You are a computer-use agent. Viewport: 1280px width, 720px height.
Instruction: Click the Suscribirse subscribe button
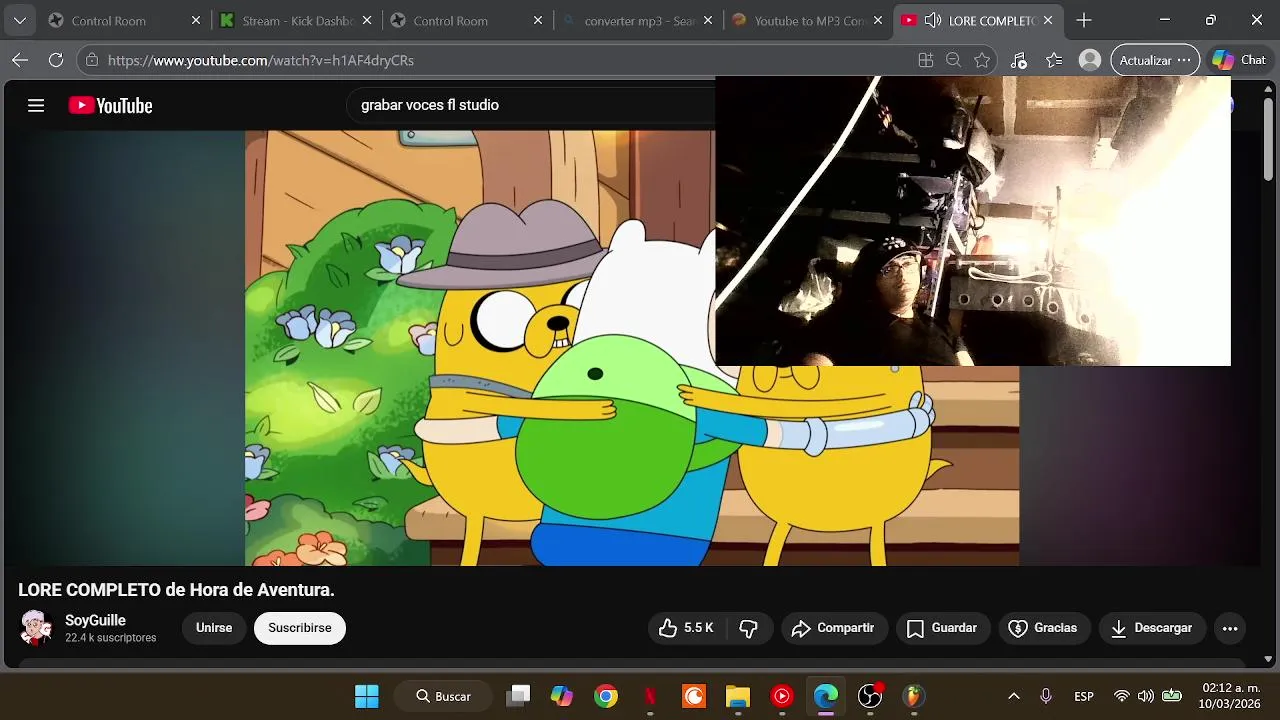point(300,628)
